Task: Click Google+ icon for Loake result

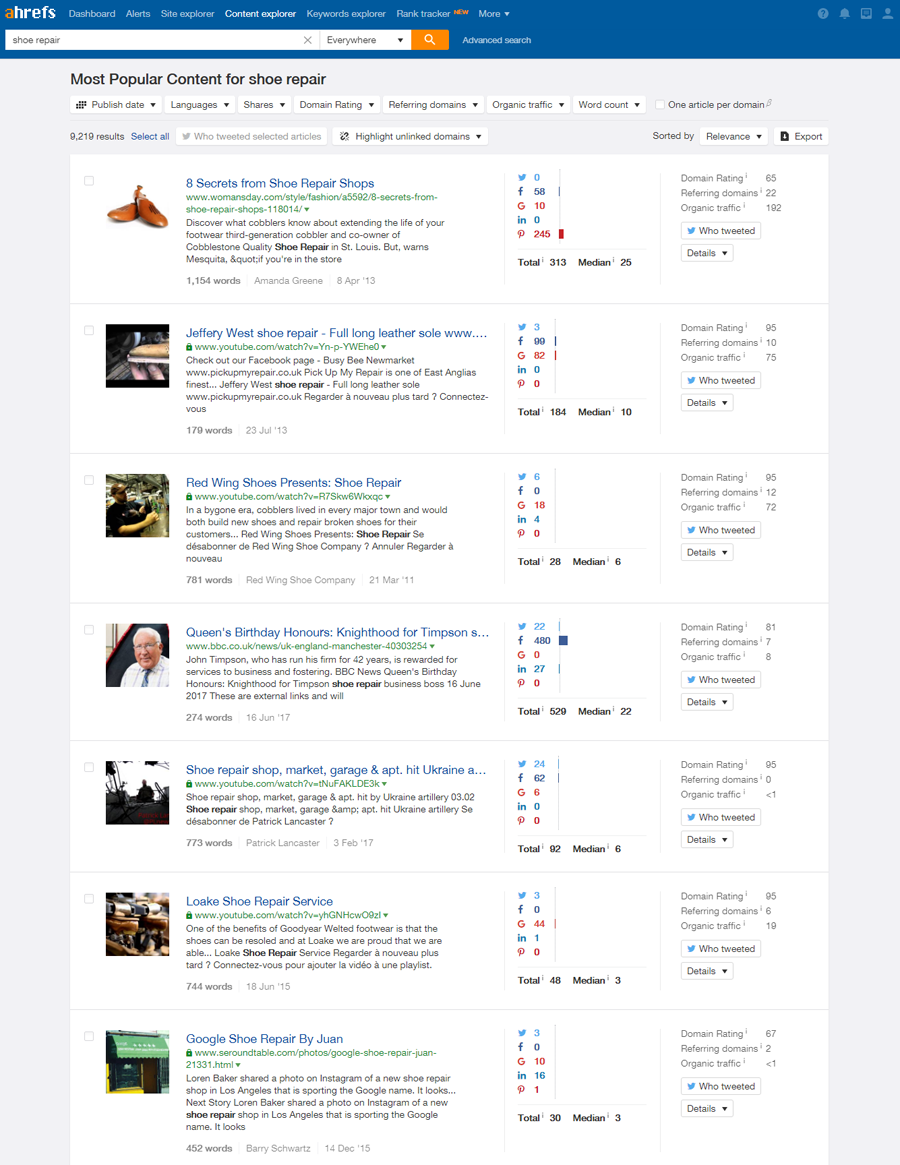Action: point(521,924)
